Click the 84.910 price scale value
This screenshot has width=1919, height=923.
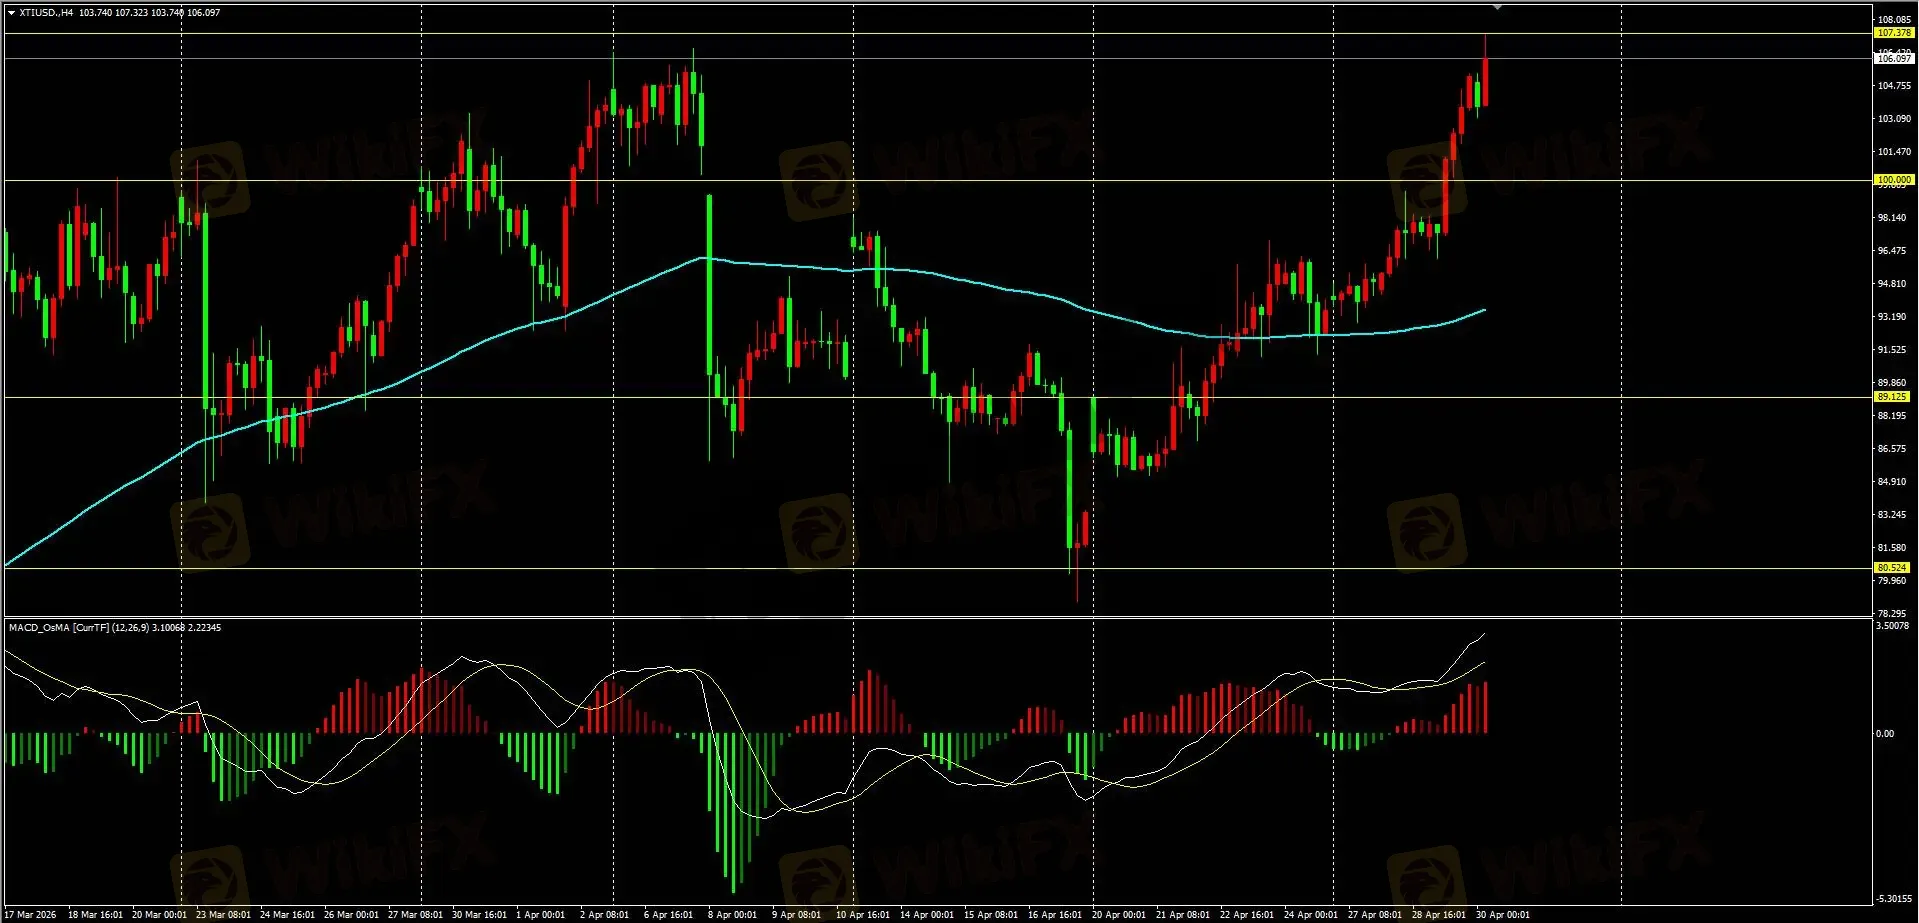pyautogui.click(x=1891, y=482)
